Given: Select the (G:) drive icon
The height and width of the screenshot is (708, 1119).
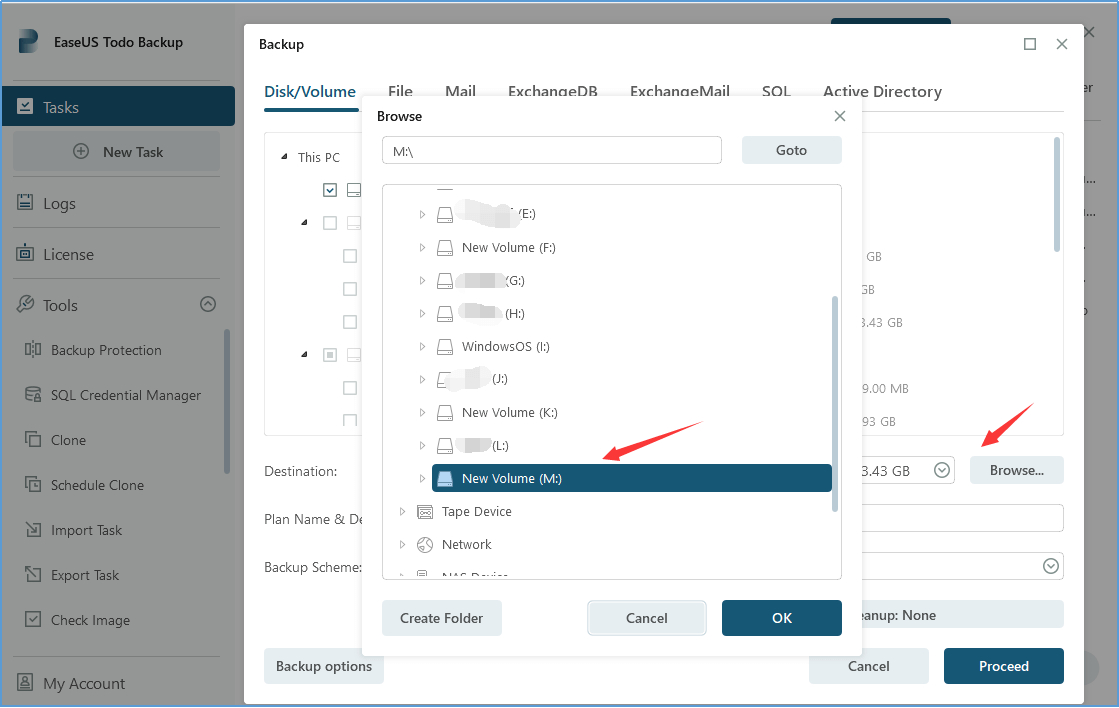Looking at the screenshot, I should (x=445, y=280).
